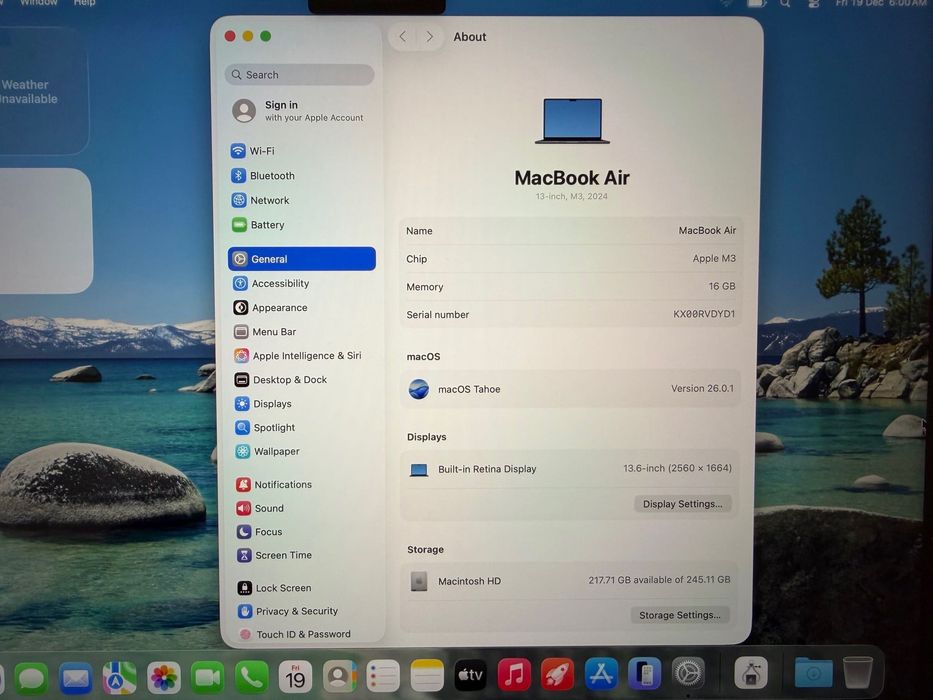
Task: Open FaceTime from the Dock
Action: [x=208, y=677]
